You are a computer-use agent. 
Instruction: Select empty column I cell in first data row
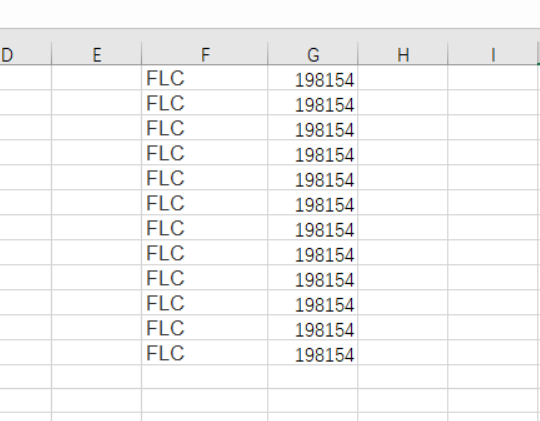click(493, 78)
